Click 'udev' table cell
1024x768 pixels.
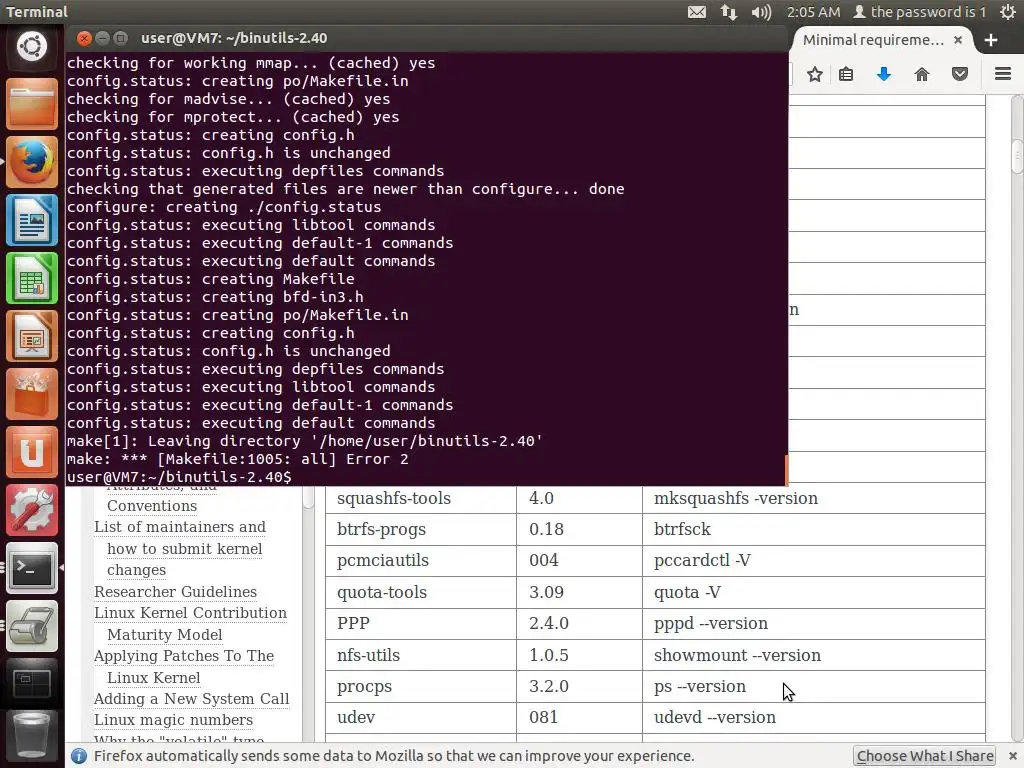pyautogui.click(x=421, y=718)
